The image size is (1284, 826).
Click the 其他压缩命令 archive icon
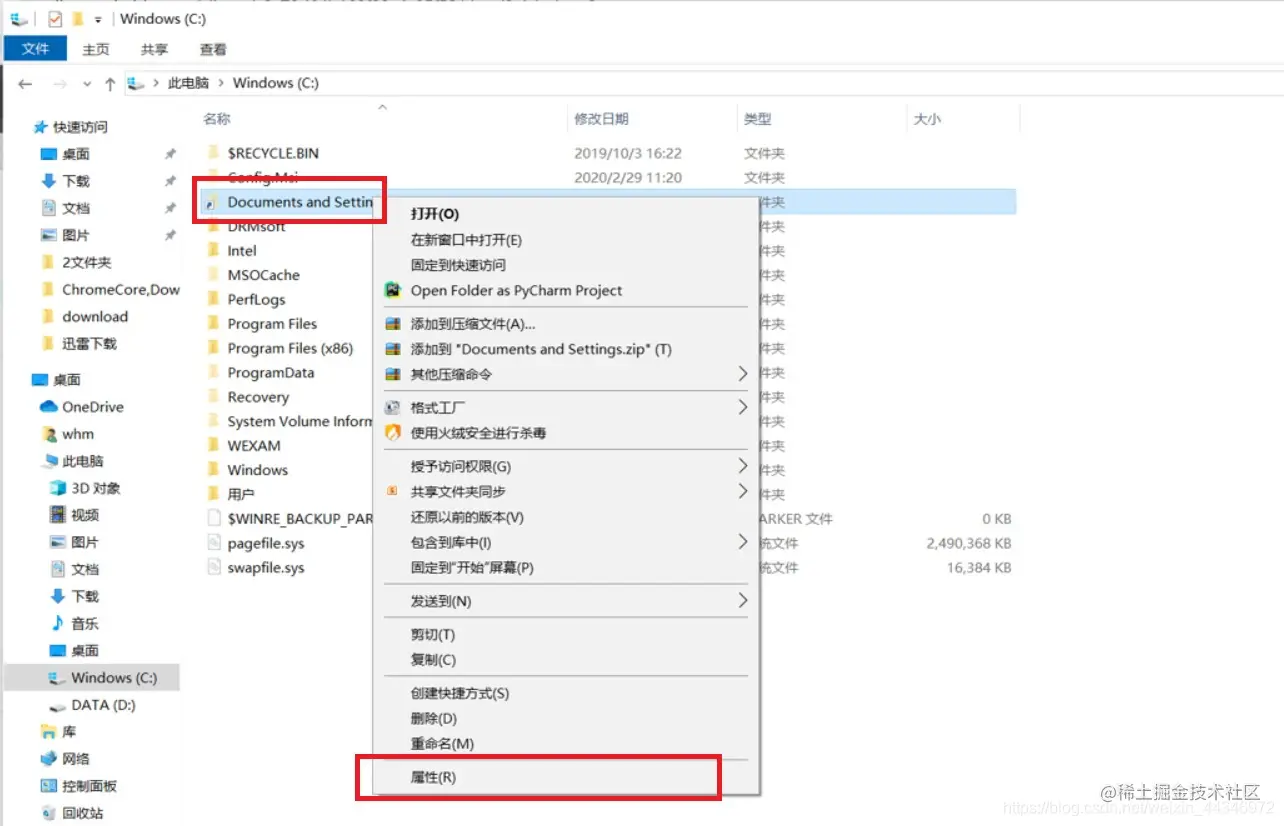392,374
